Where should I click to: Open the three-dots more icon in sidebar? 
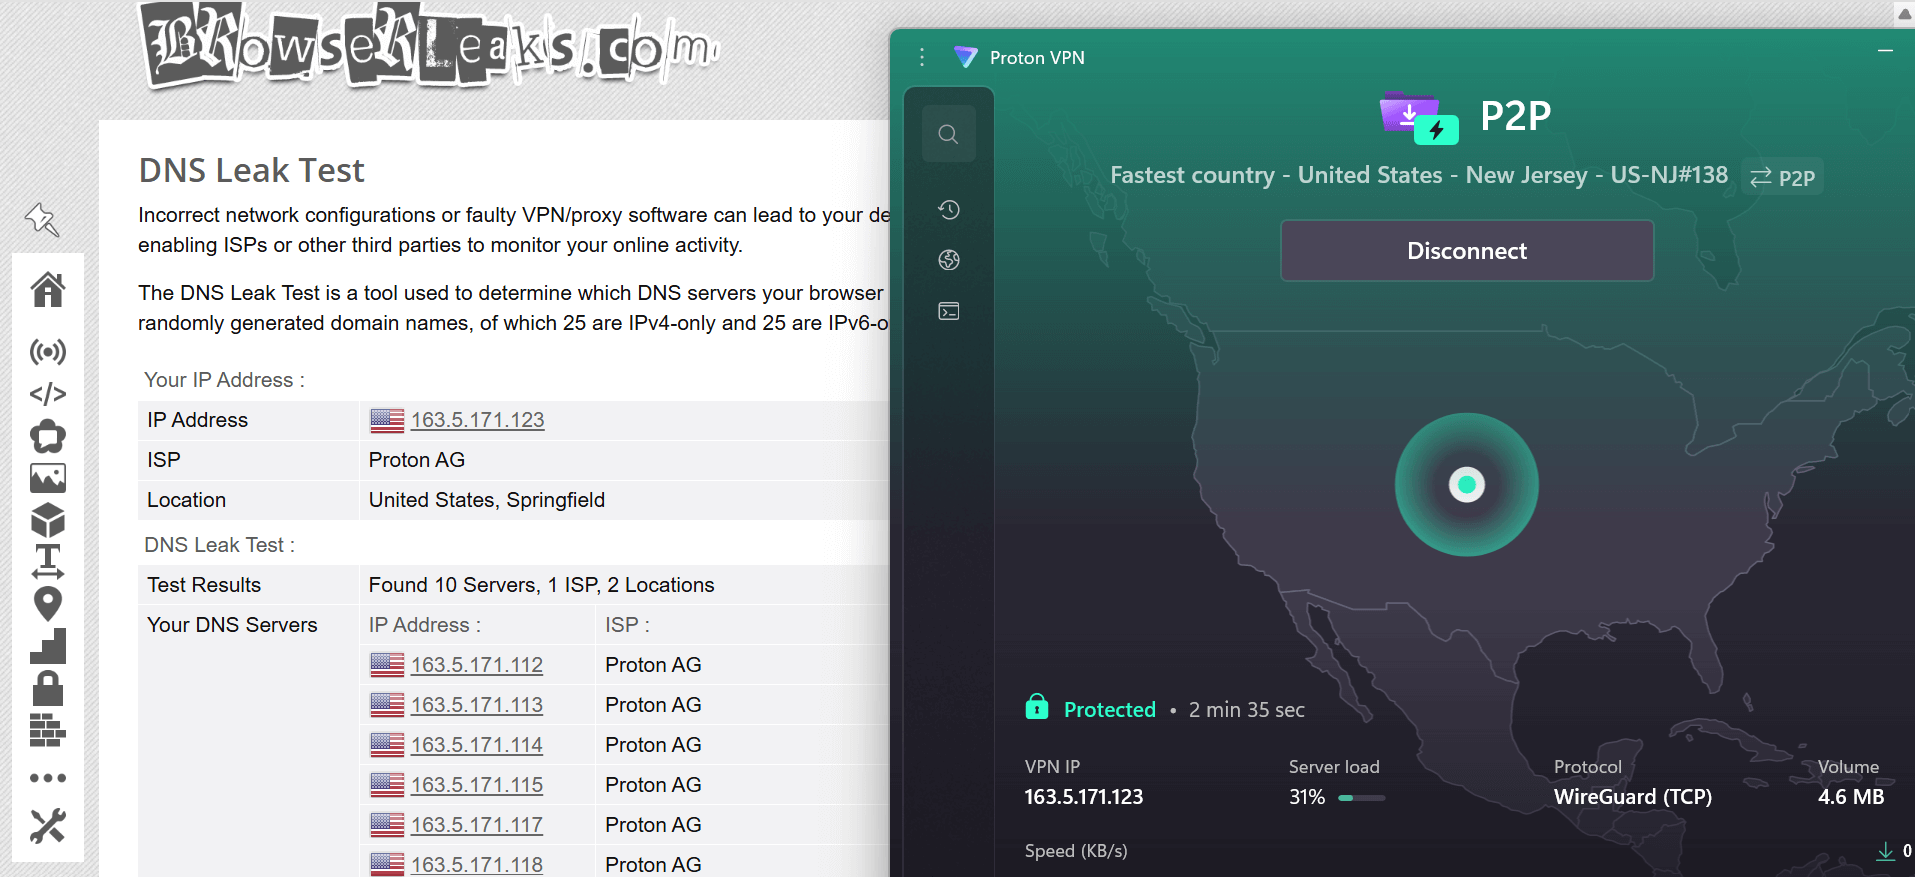coord(48,778)
